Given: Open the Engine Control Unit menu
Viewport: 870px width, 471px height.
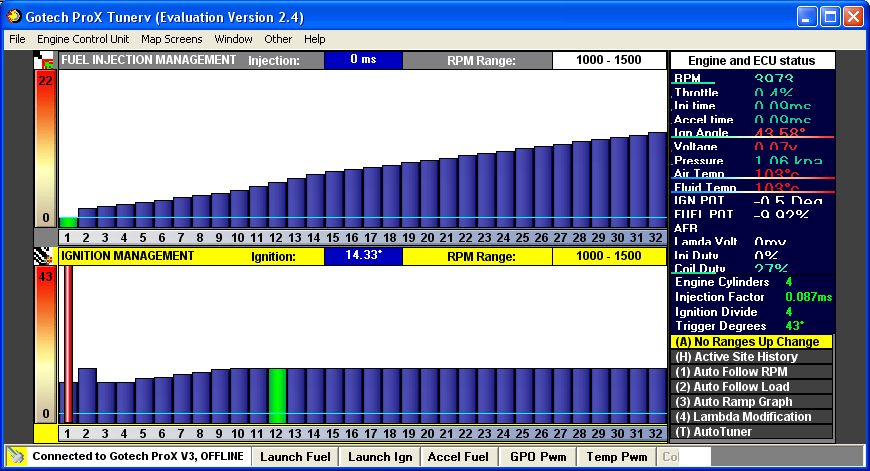Looking at the screenshot, I should click(83, 39).
